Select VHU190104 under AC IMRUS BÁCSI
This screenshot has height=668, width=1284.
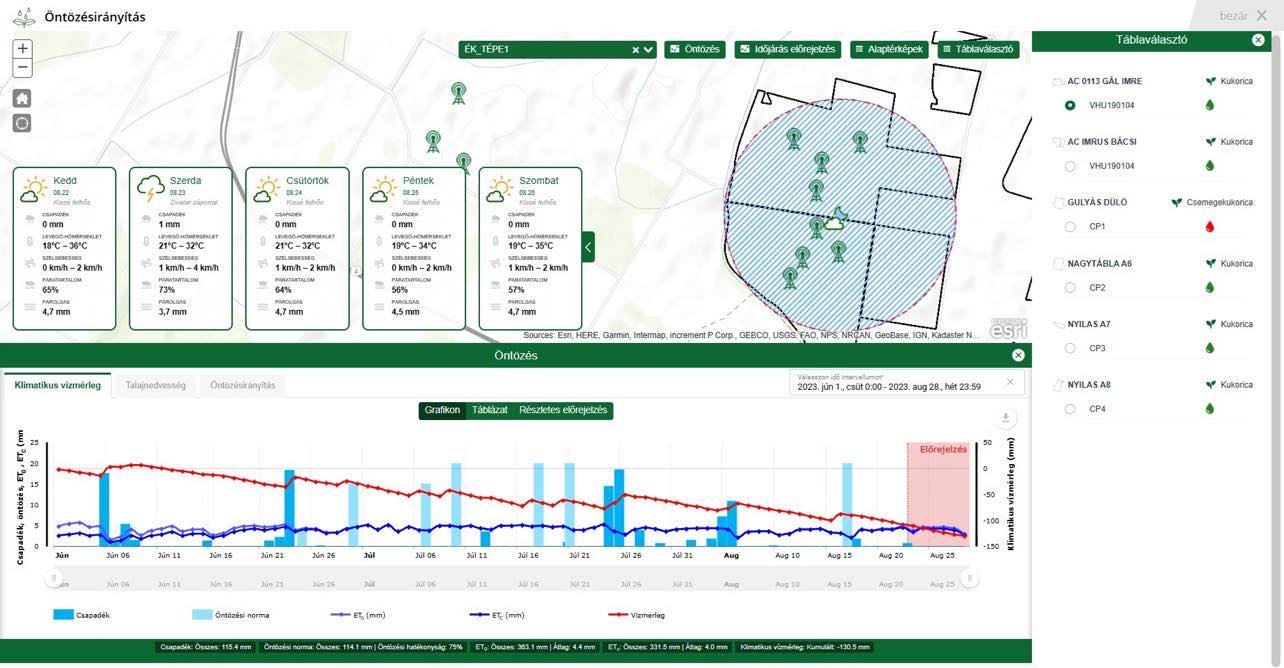[1070, 166]
